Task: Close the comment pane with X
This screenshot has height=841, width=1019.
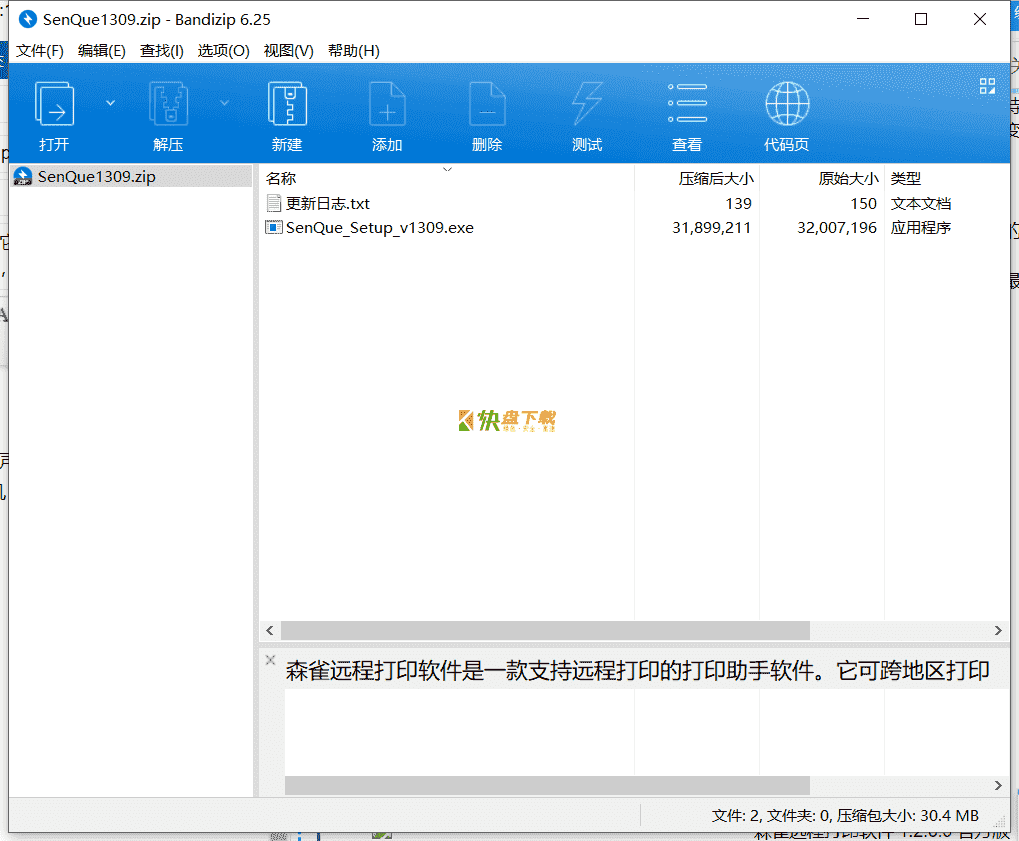Action: coord(271,660)
